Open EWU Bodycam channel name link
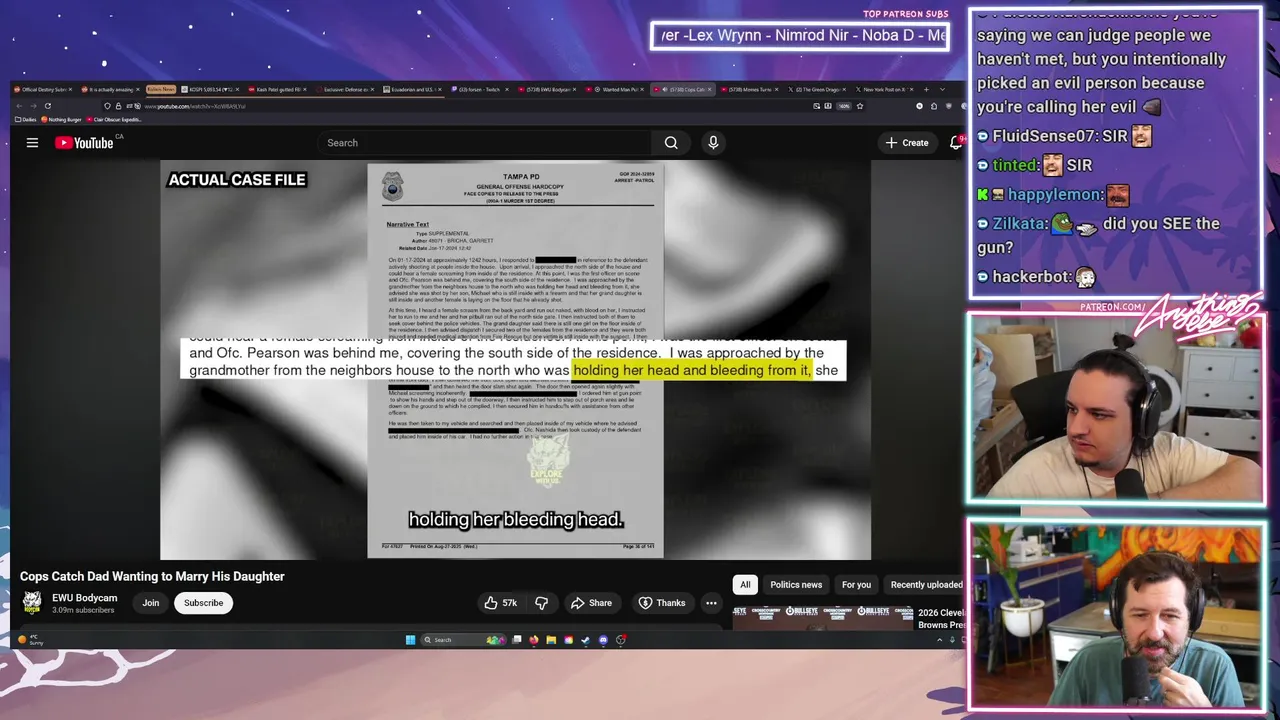 pos(84,598)
